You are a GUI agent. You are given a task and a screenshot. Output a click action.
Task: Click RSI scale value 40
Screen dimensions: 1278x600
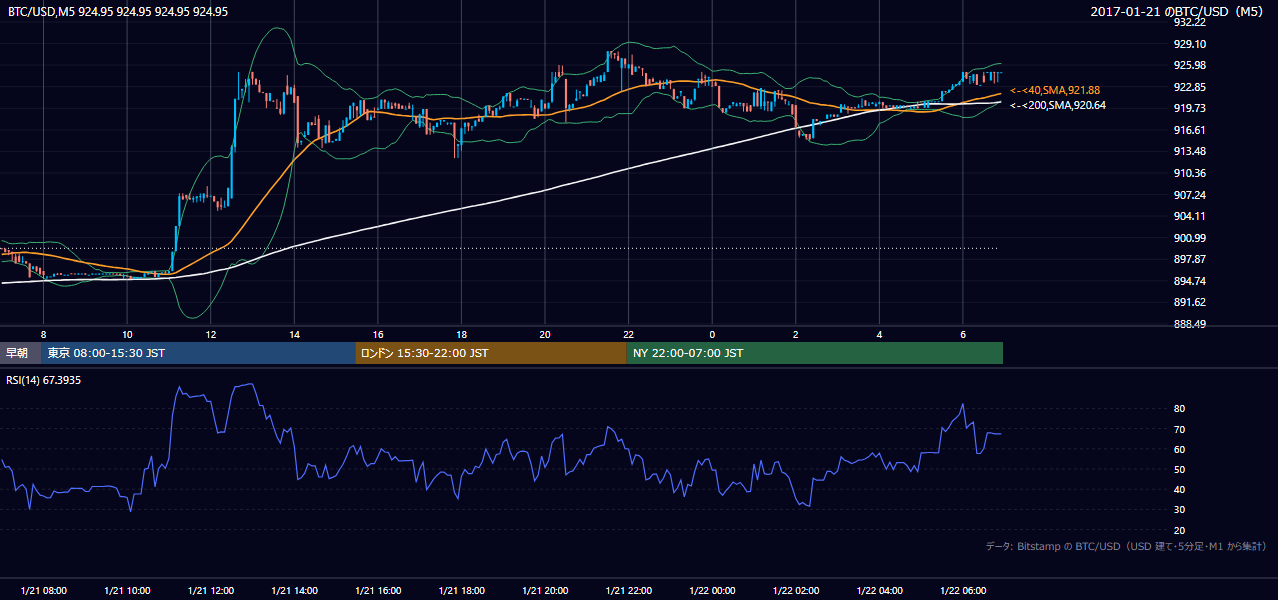point(1180,489)
